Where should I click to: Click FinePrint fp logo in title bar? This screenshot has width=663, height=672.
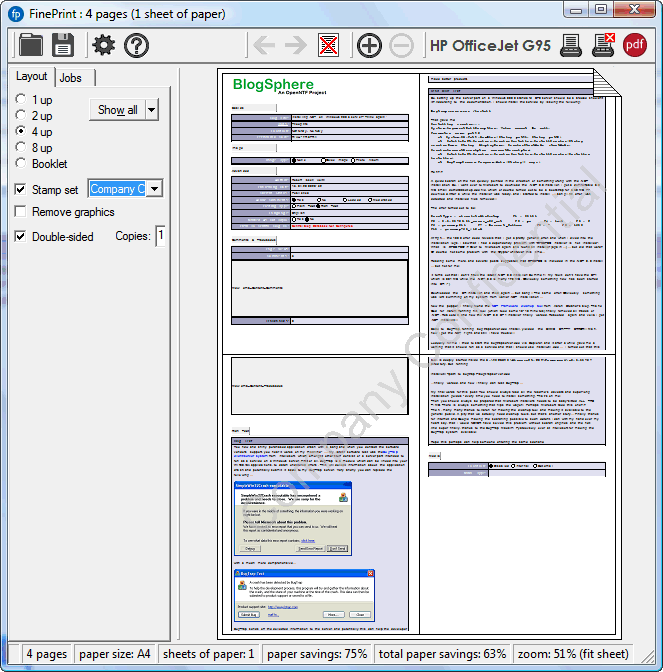point(16,14)
